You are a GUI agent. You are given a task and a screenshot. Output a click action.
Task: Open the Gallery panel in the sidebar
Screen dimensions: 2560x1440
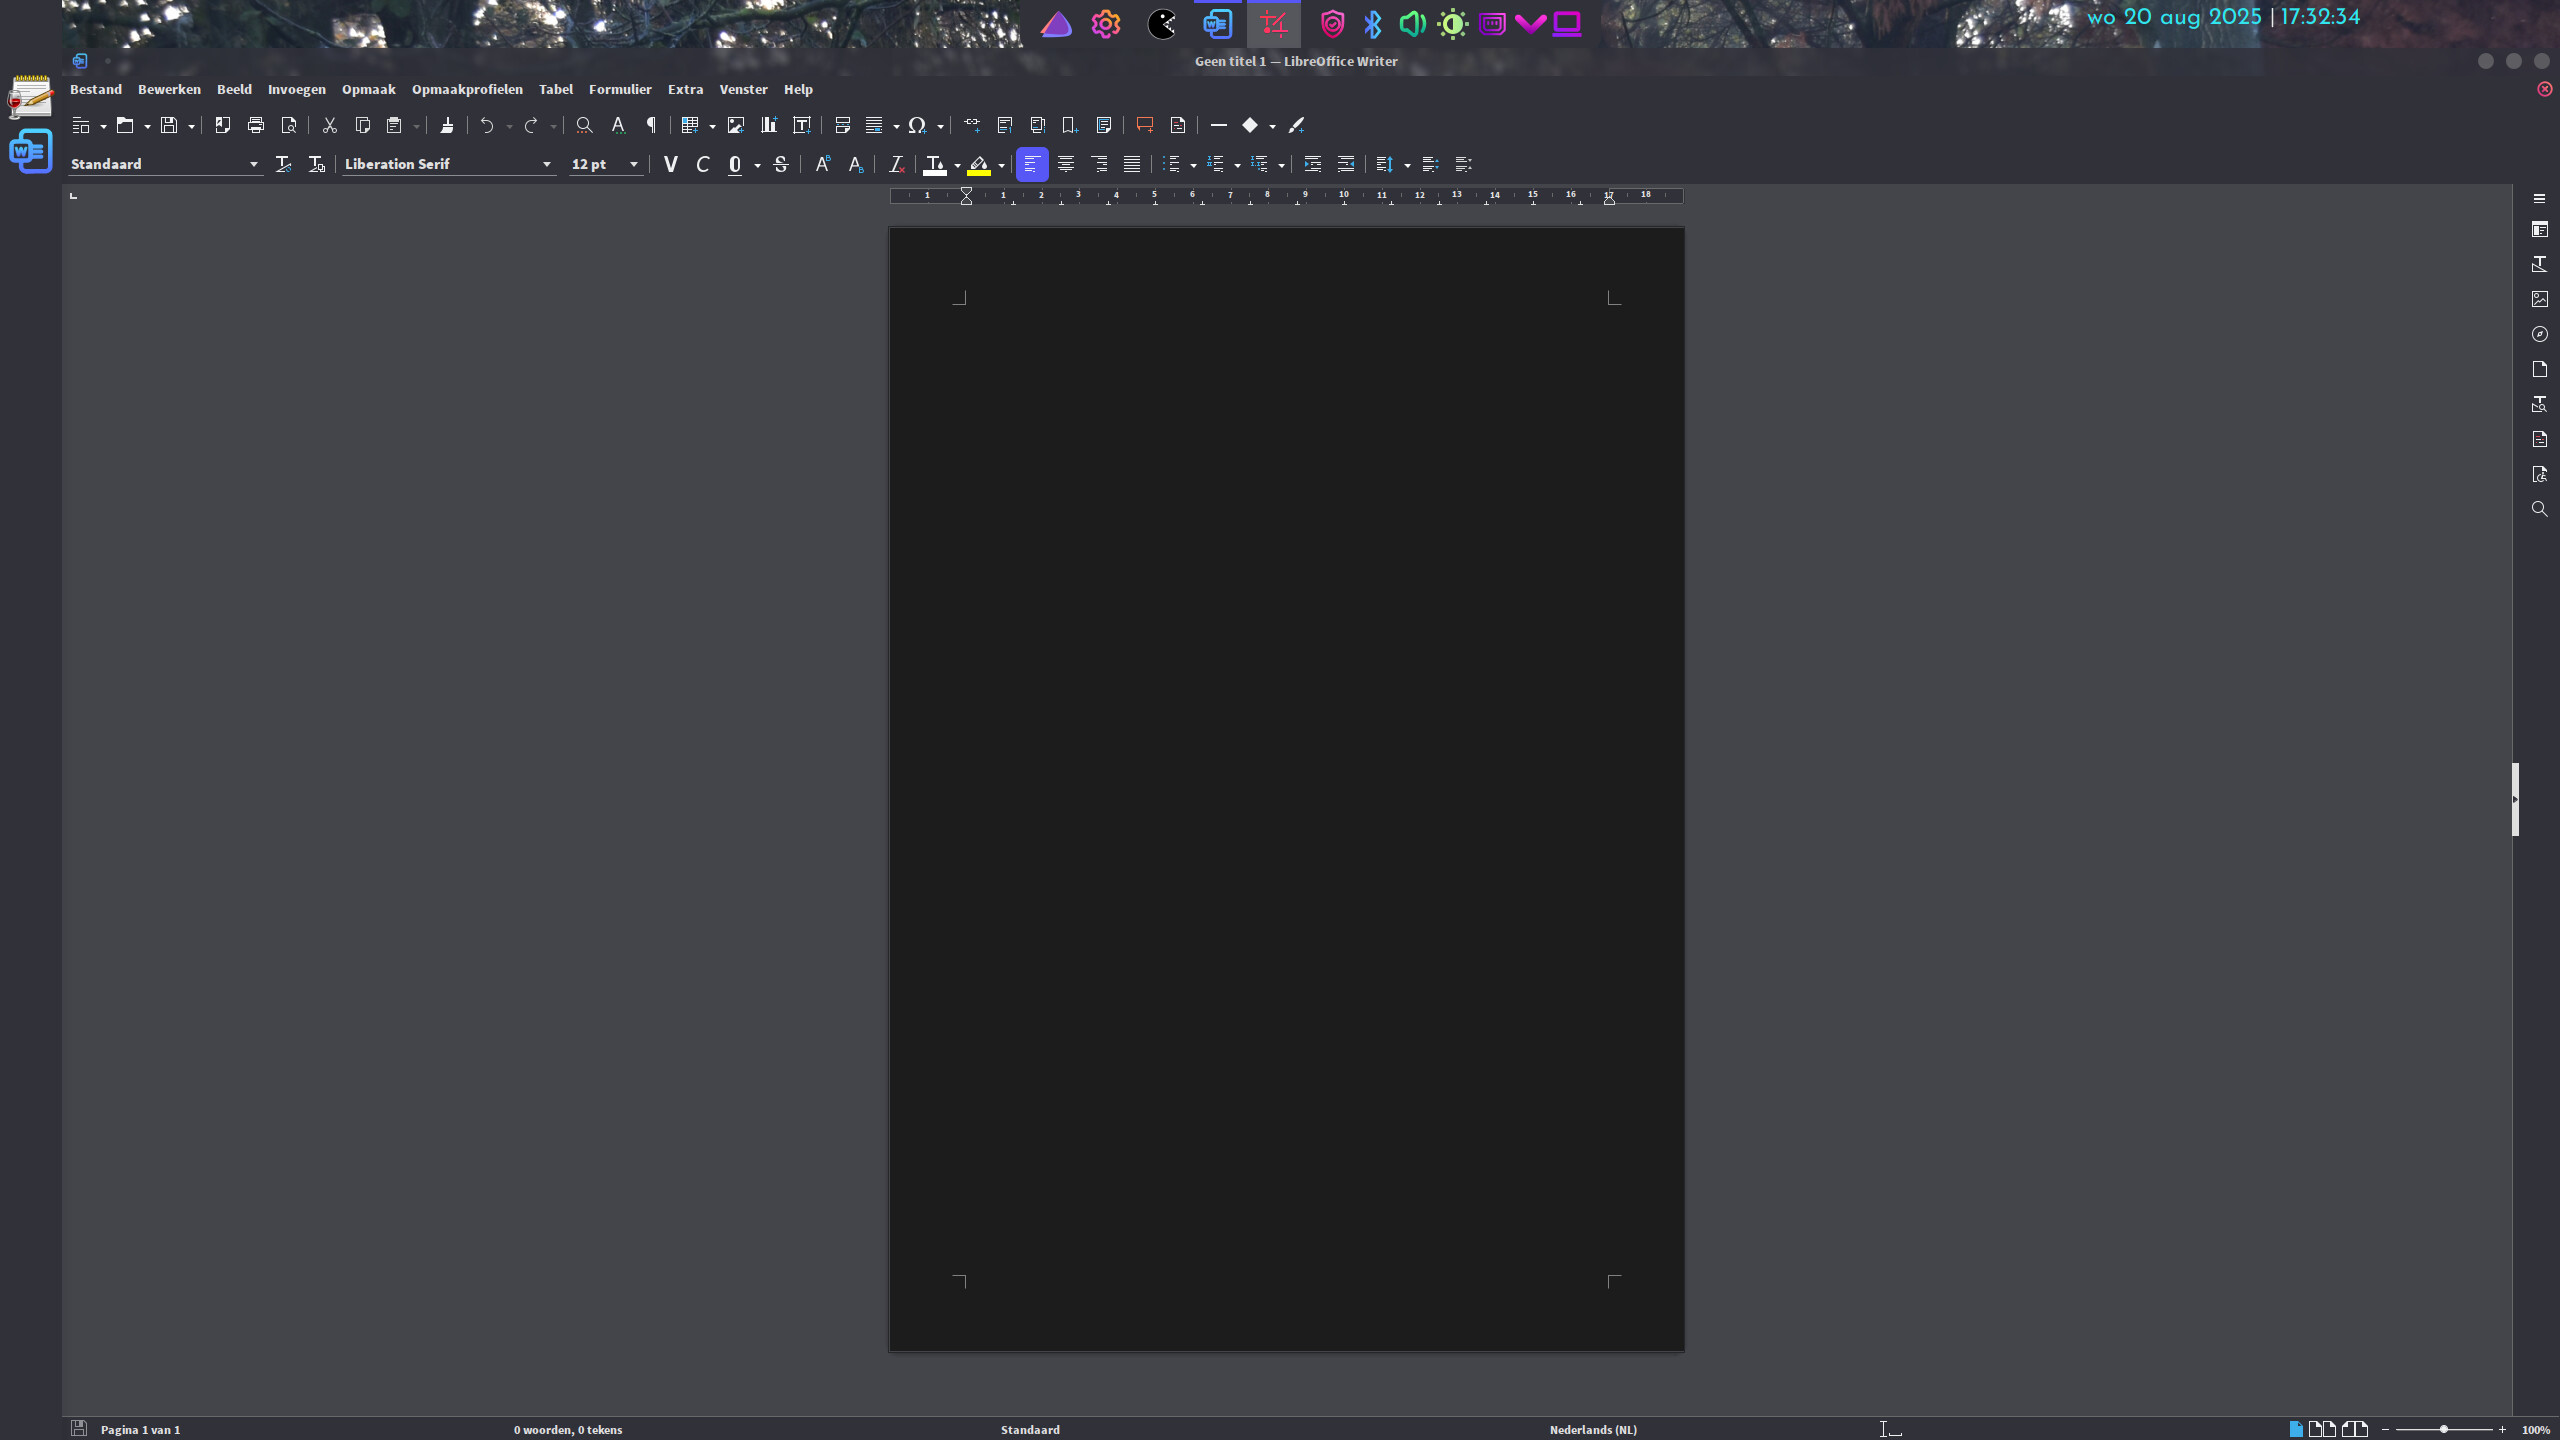tap(2539, 298)
